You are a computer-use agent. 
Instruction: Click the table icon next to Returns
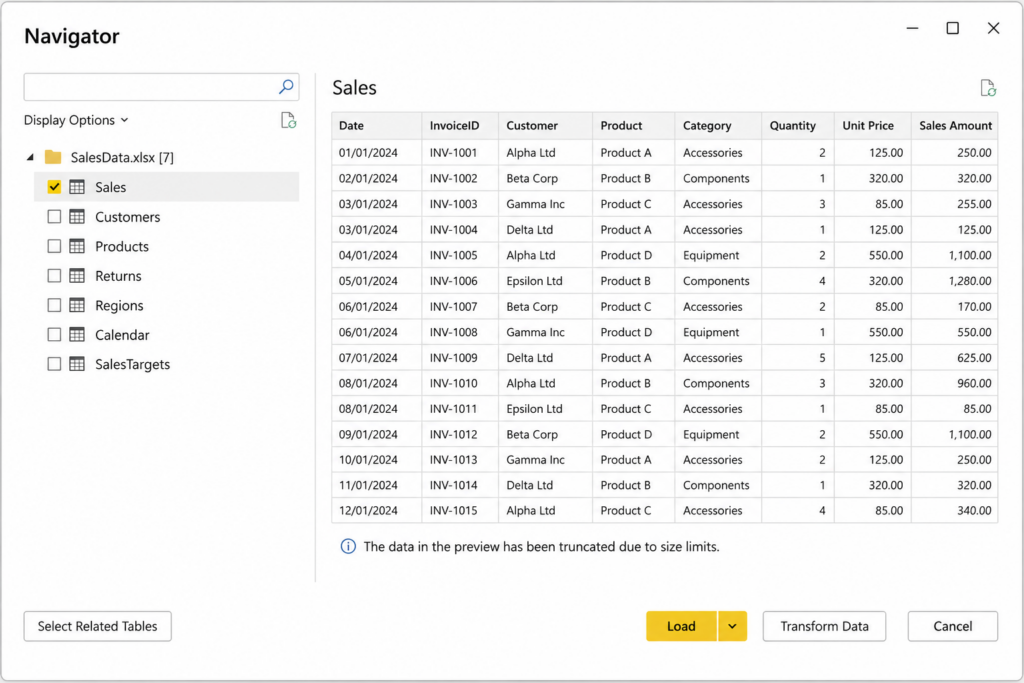coord(77,276)
